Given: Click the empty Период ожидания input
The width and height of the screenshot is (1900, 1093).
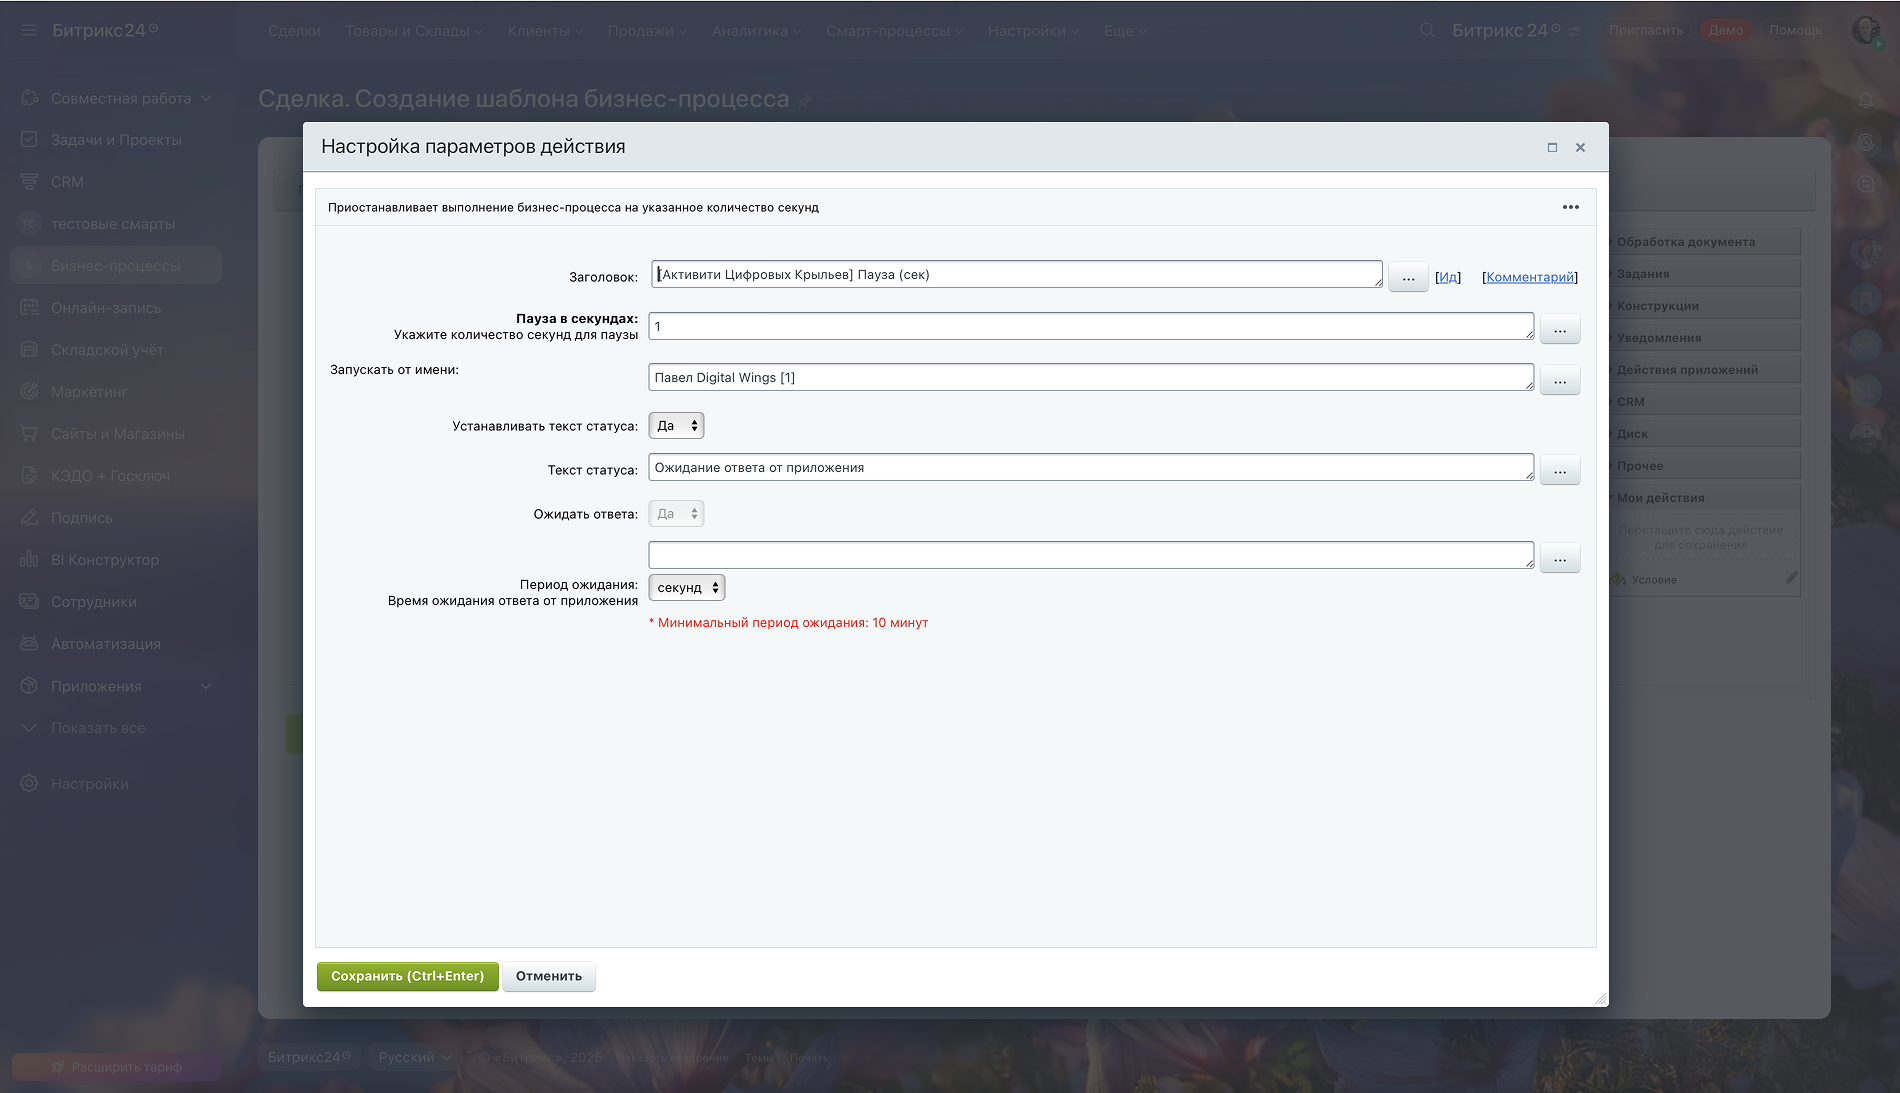Looking at the screenshot, I should 1090,555.
